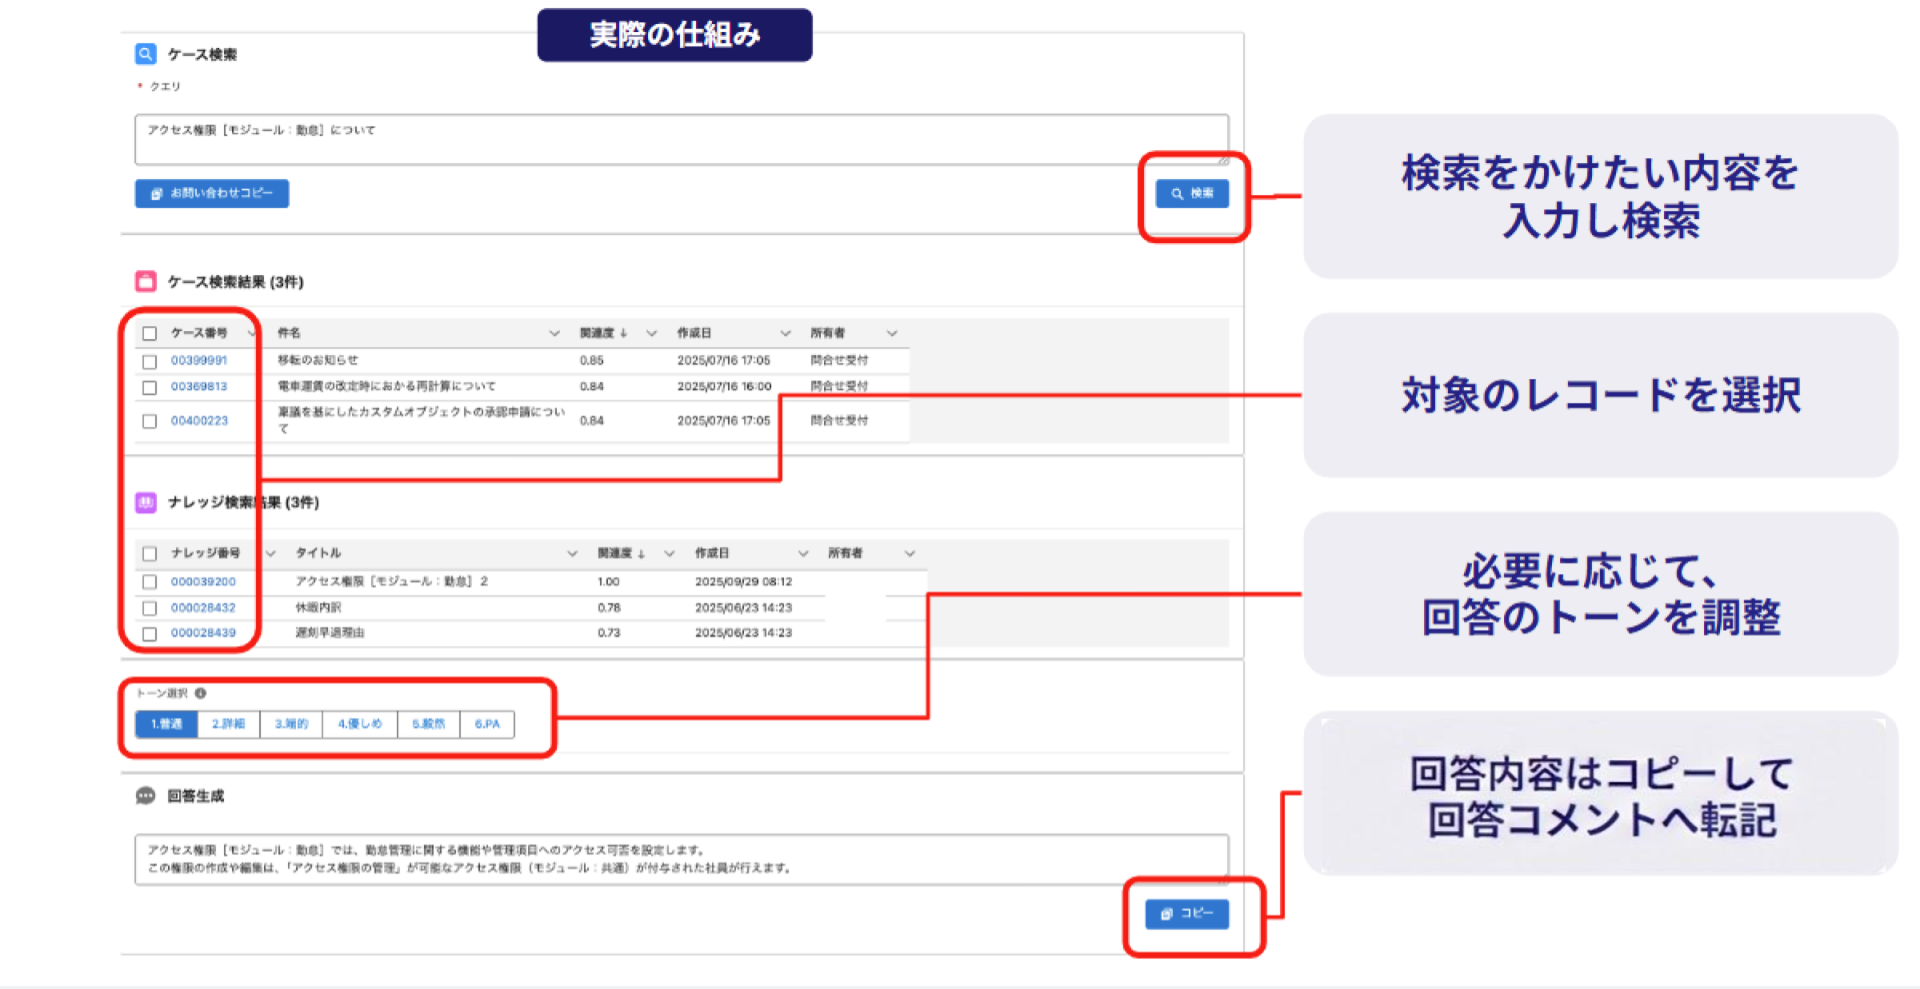Select the 2.詳細 tone option

pyautogui.click(x=228, y=724)
